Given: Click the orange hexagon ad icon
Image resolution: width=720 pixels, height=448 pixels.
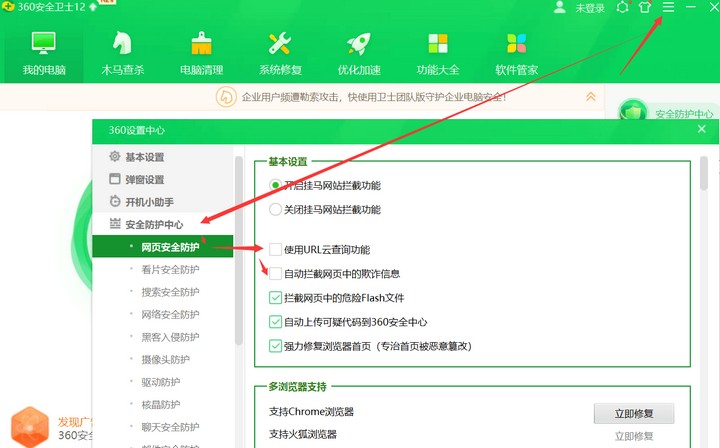Looking at the screenshot, I should pyautogui.click(x=30, y=427).
